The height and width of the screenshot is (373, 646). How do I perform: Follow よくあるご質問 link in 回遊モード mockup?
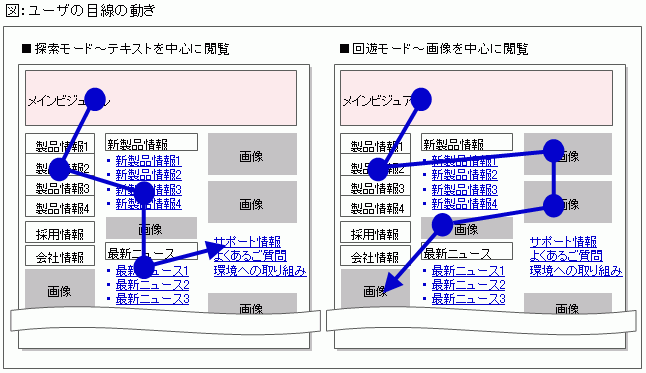566,256
